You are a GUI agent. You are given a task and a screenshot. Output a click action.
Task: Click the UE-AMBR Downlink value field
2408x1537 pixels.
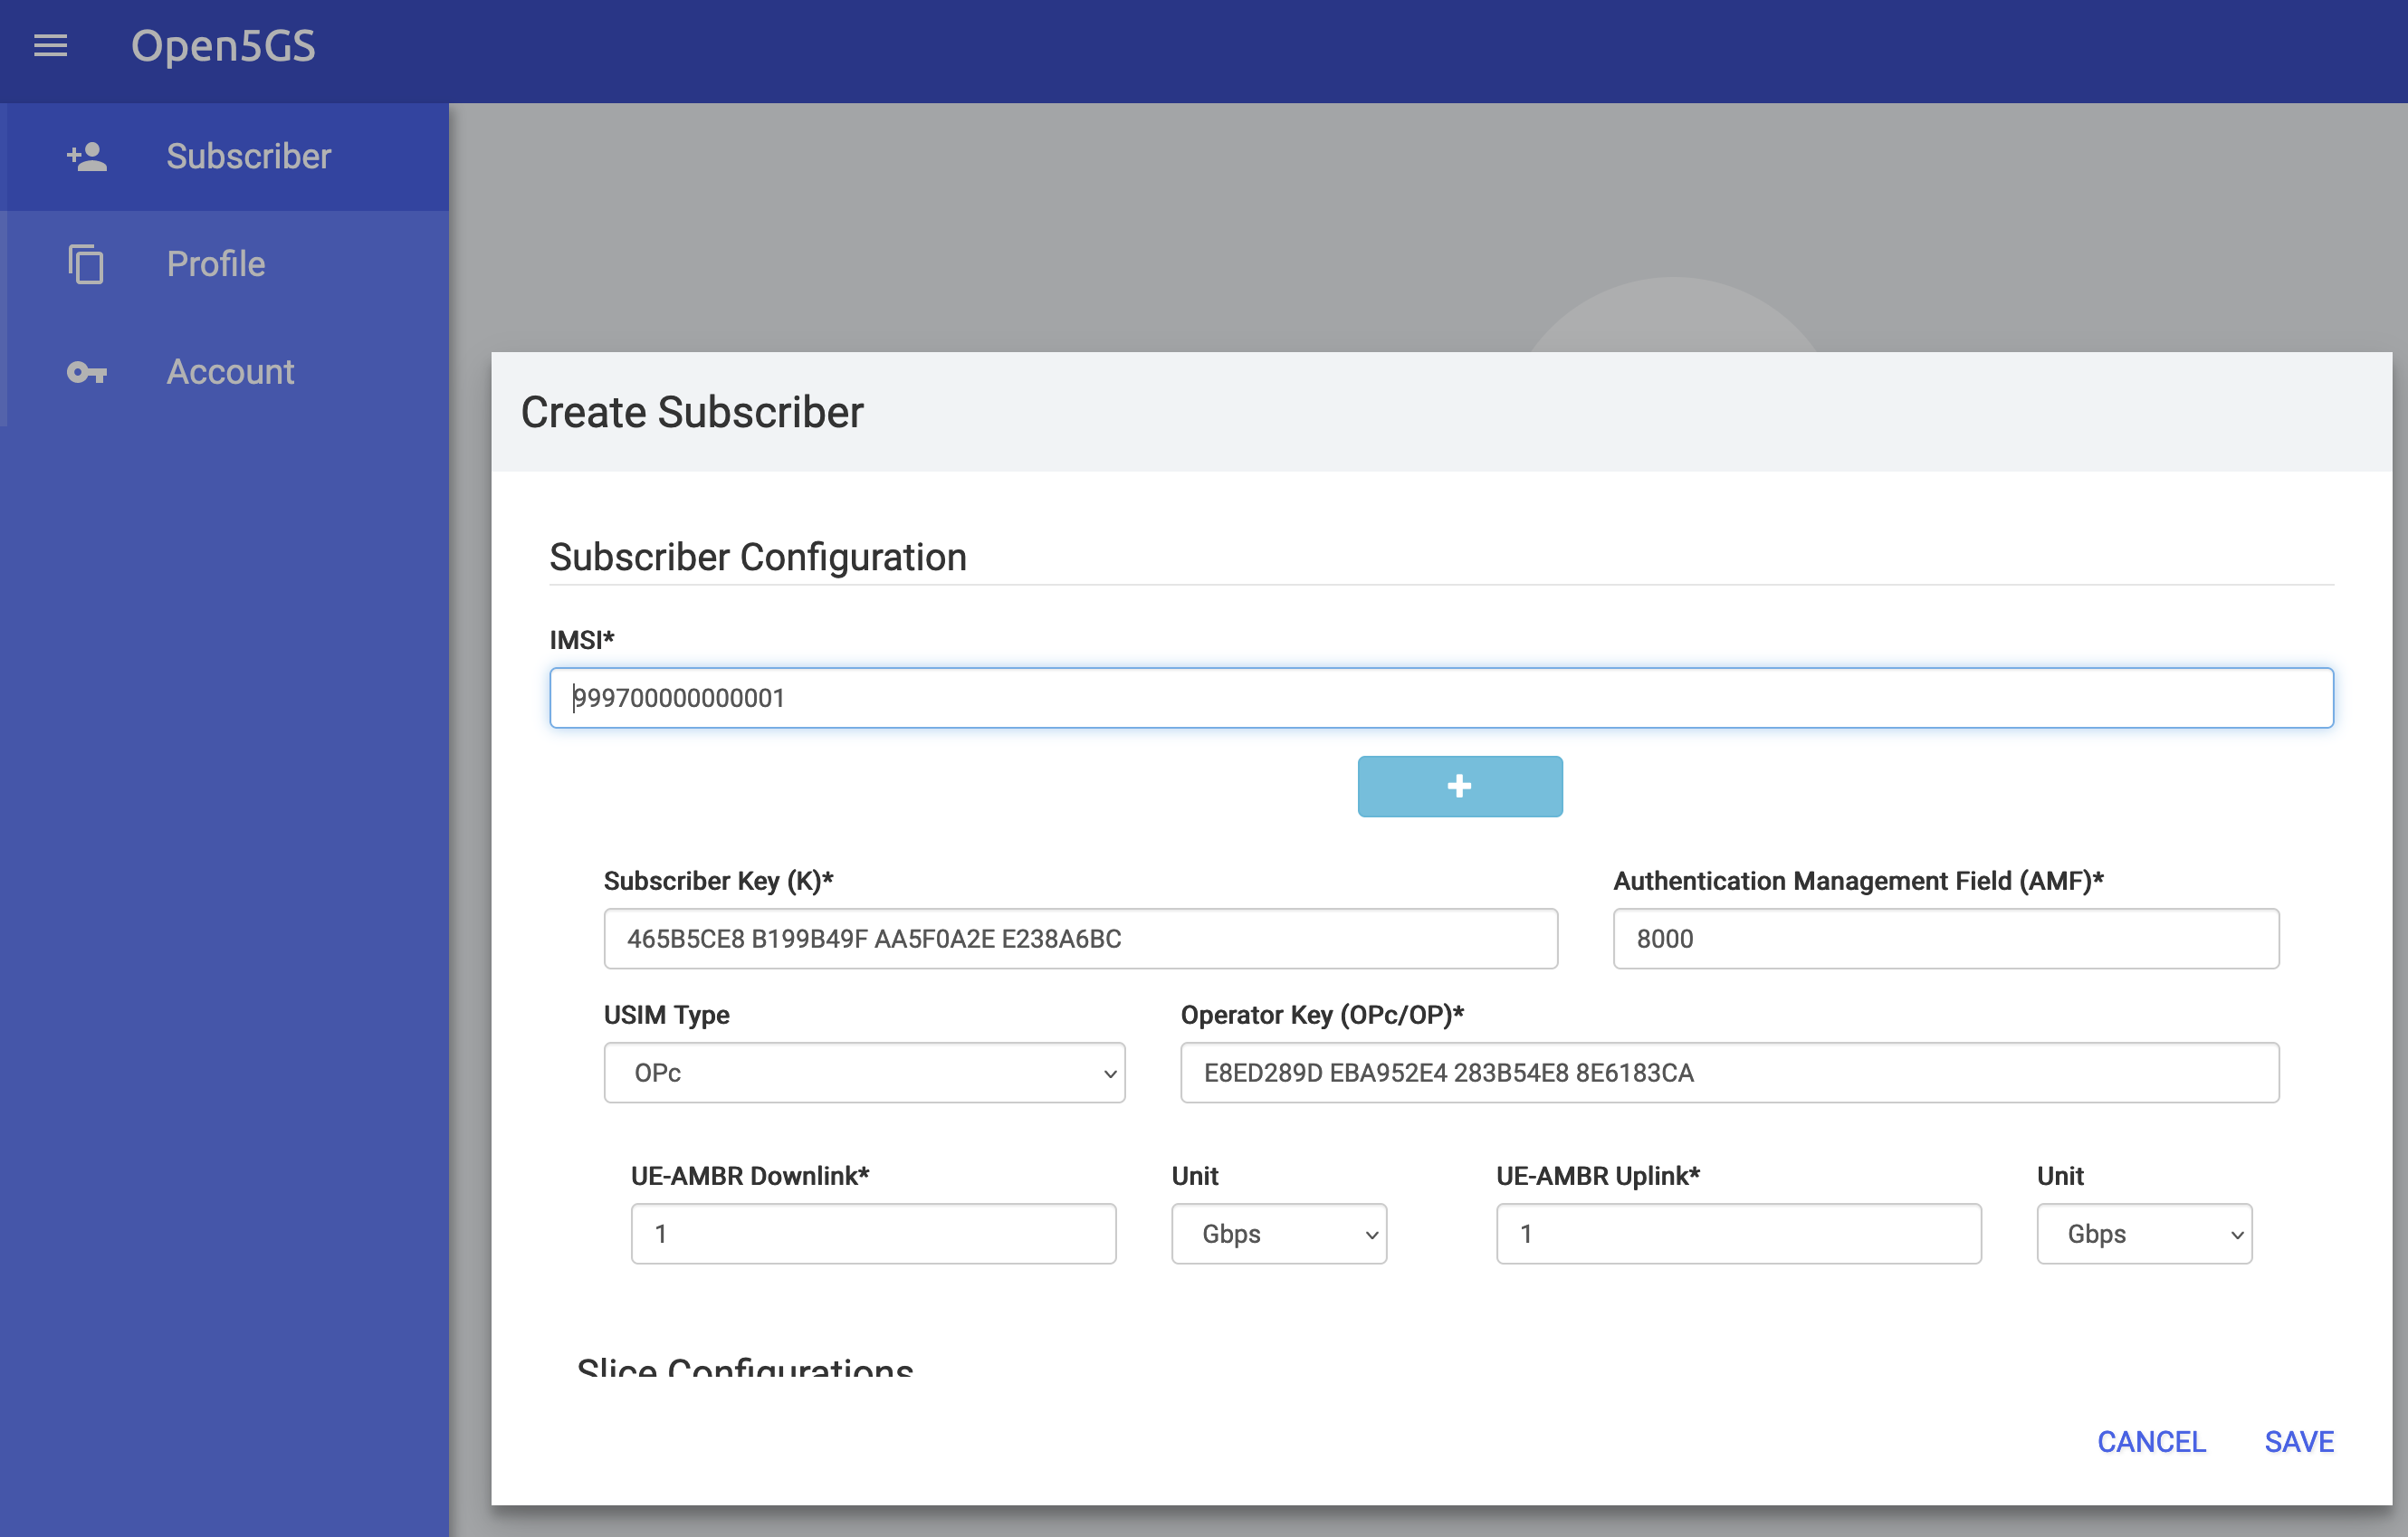coord(872,1233)
